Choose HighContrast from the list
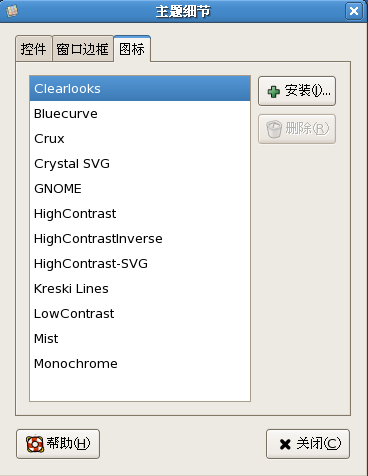This screenshot has height=476, width=368. click(140, 214)
